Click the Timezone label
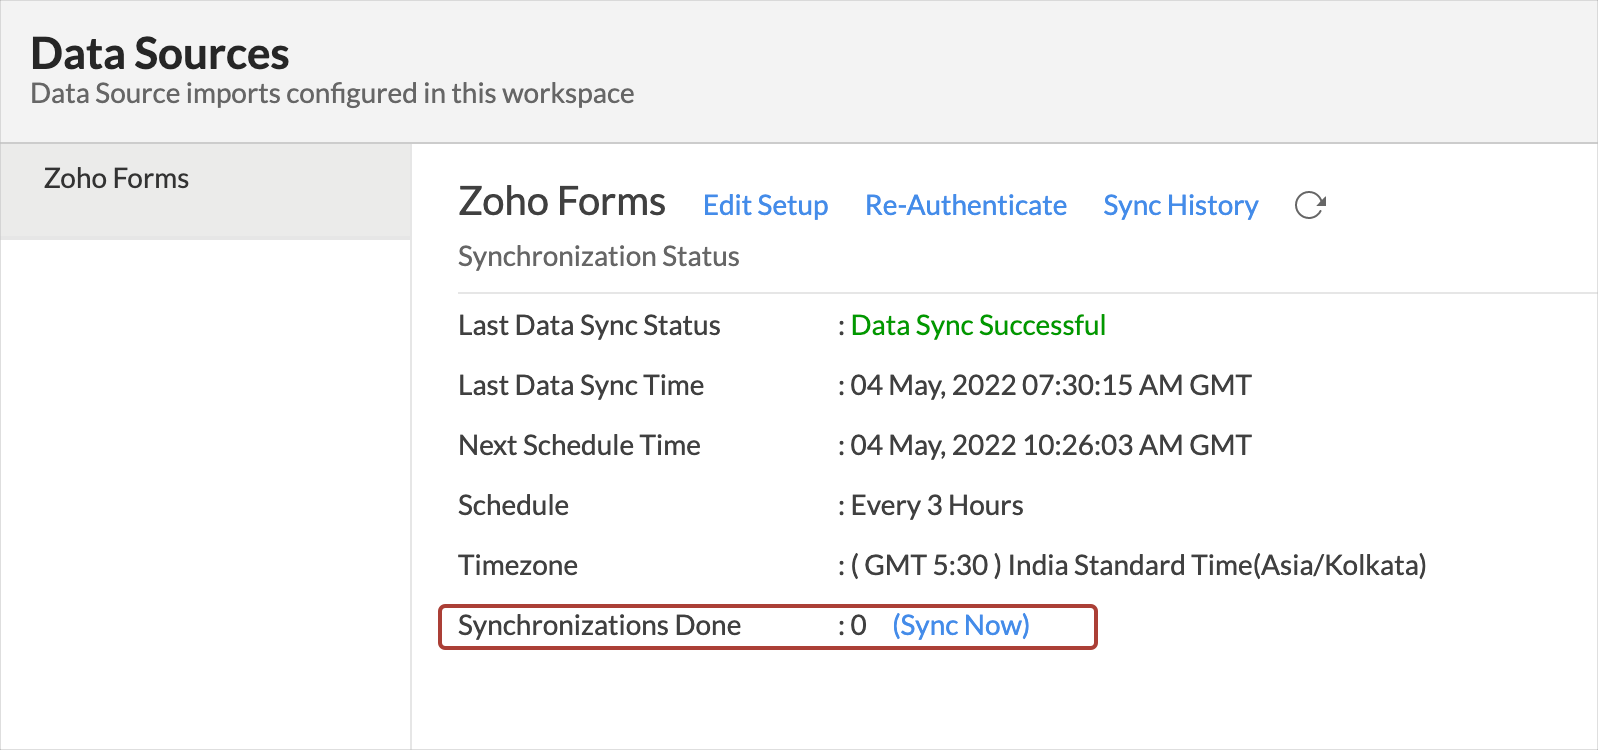The image size is (1598, 750). coord(518,565)
